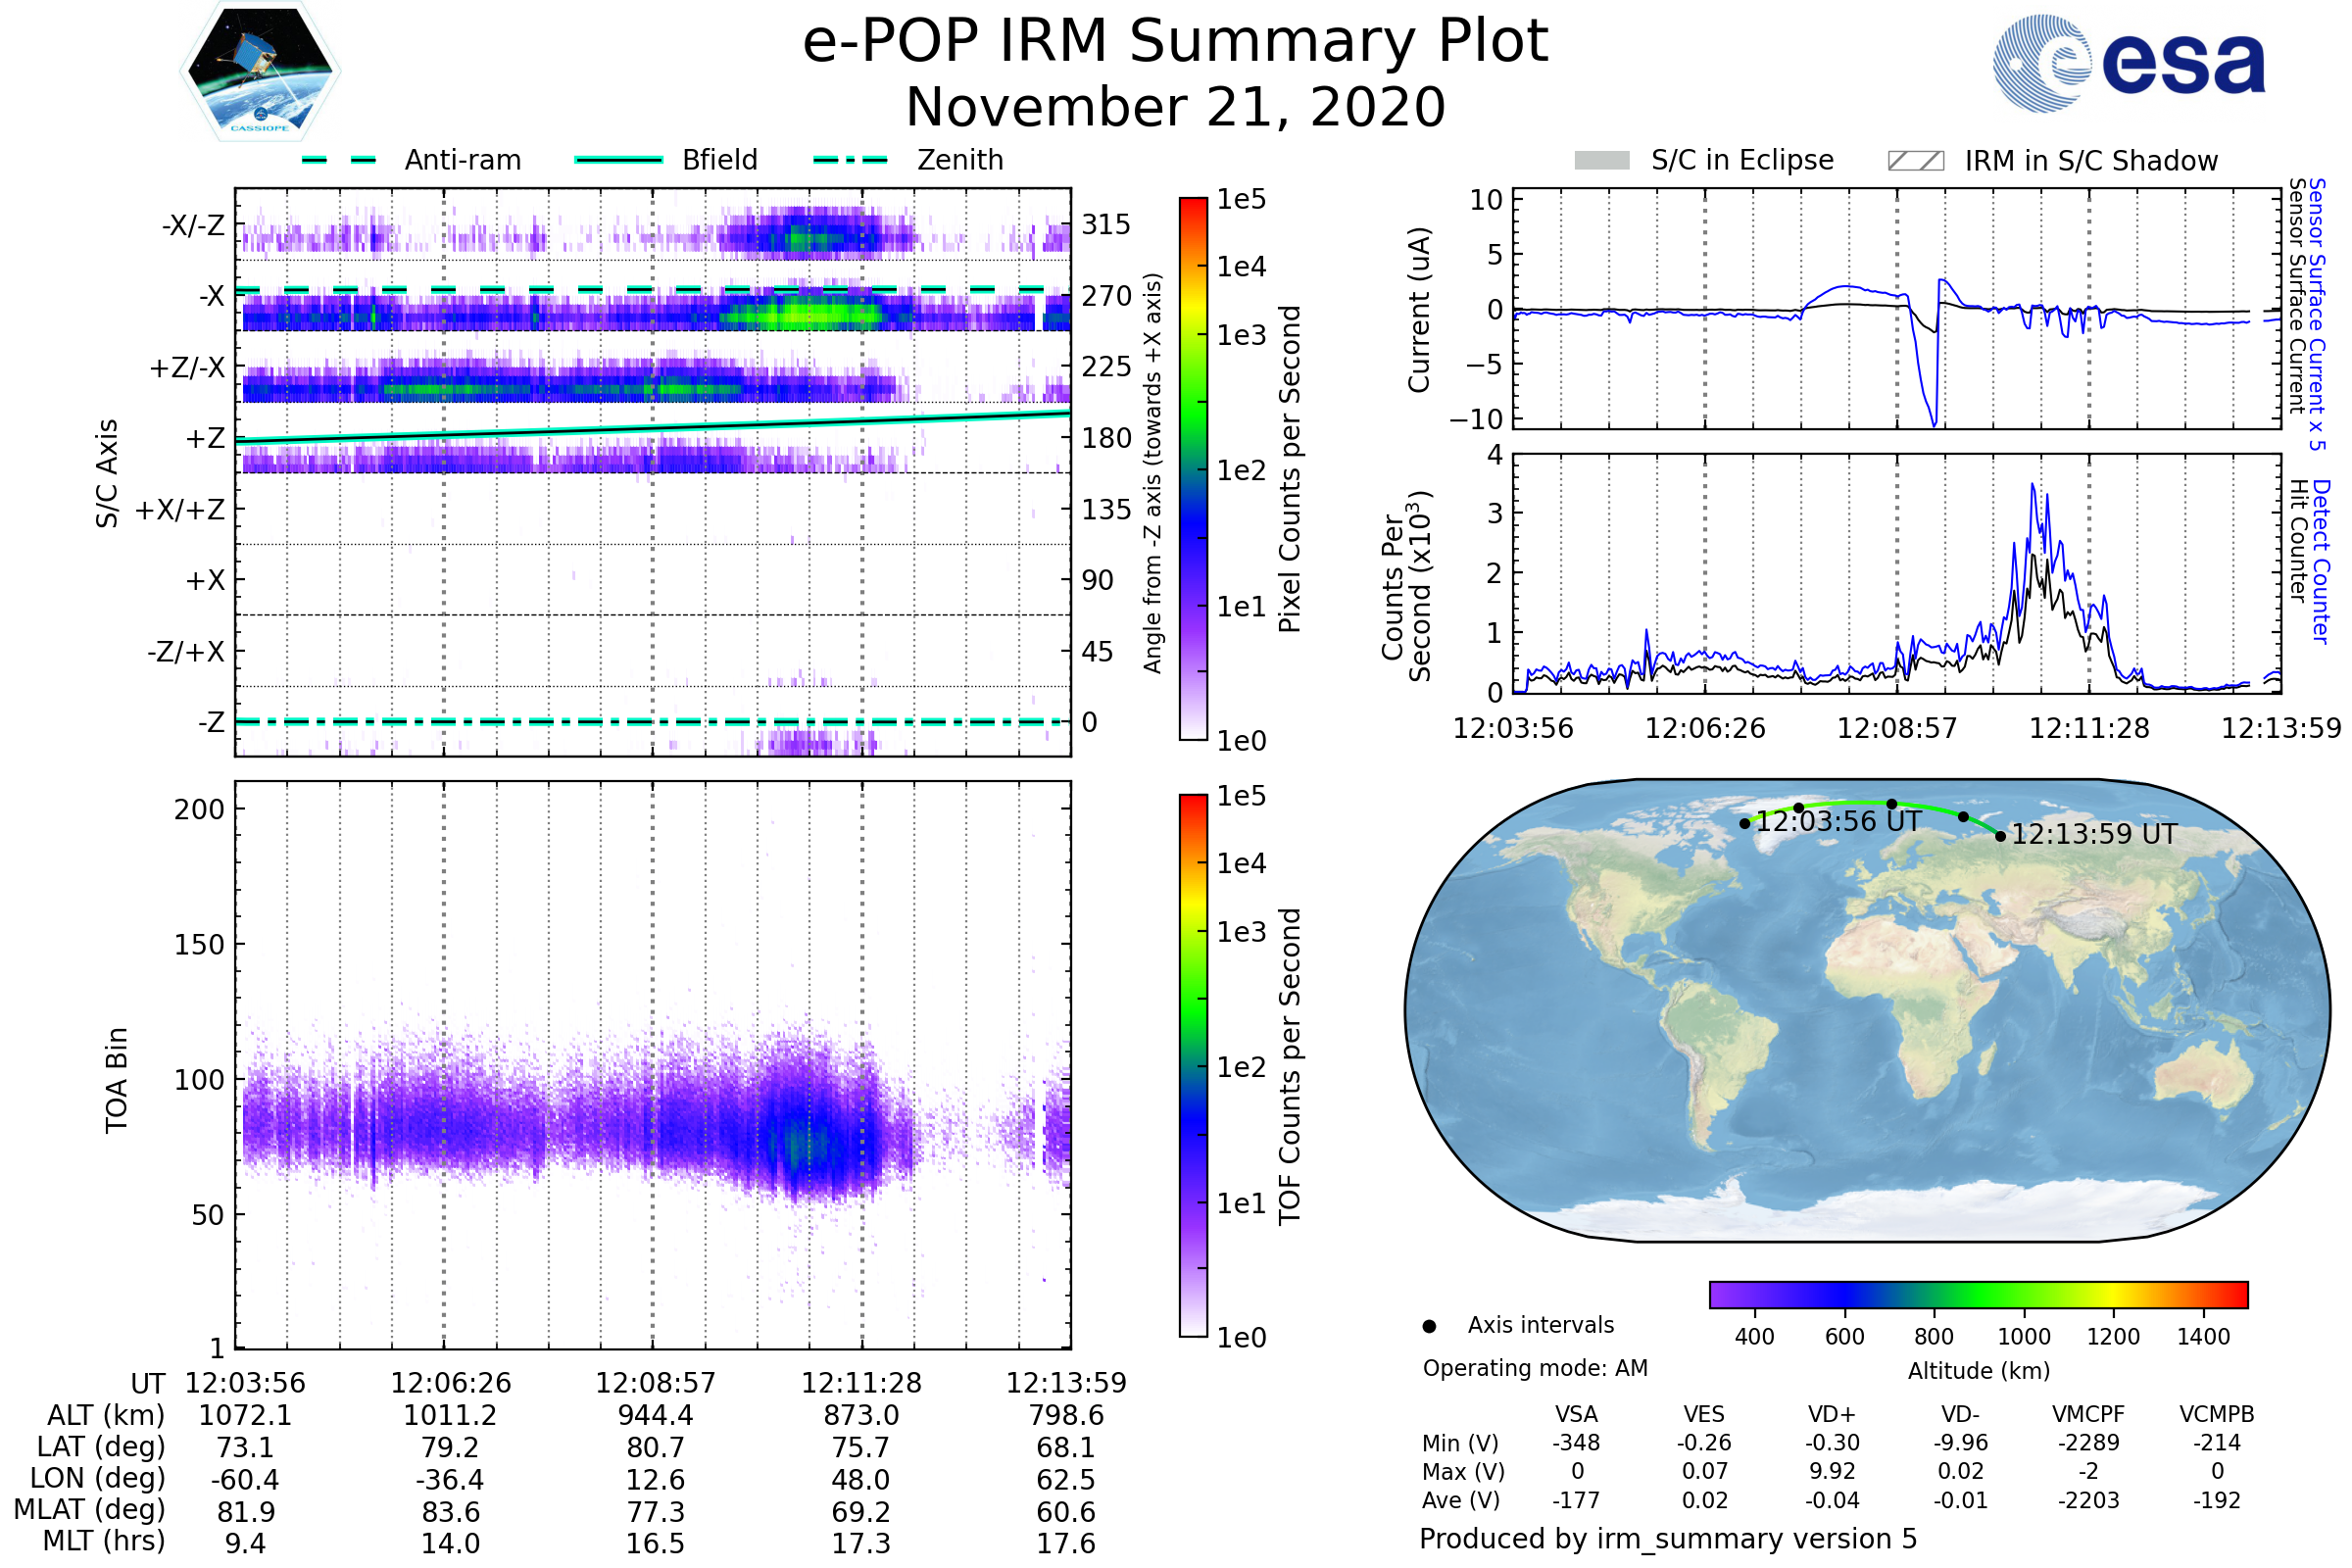Click the Bfield solid line legend marker

coord(618,160)
